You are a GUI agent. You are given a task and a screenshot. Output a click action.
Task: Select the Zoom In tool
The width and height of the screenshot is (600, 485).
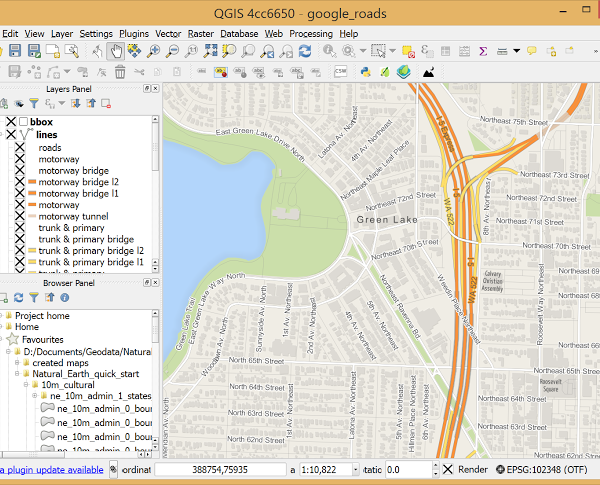point(153,51)
